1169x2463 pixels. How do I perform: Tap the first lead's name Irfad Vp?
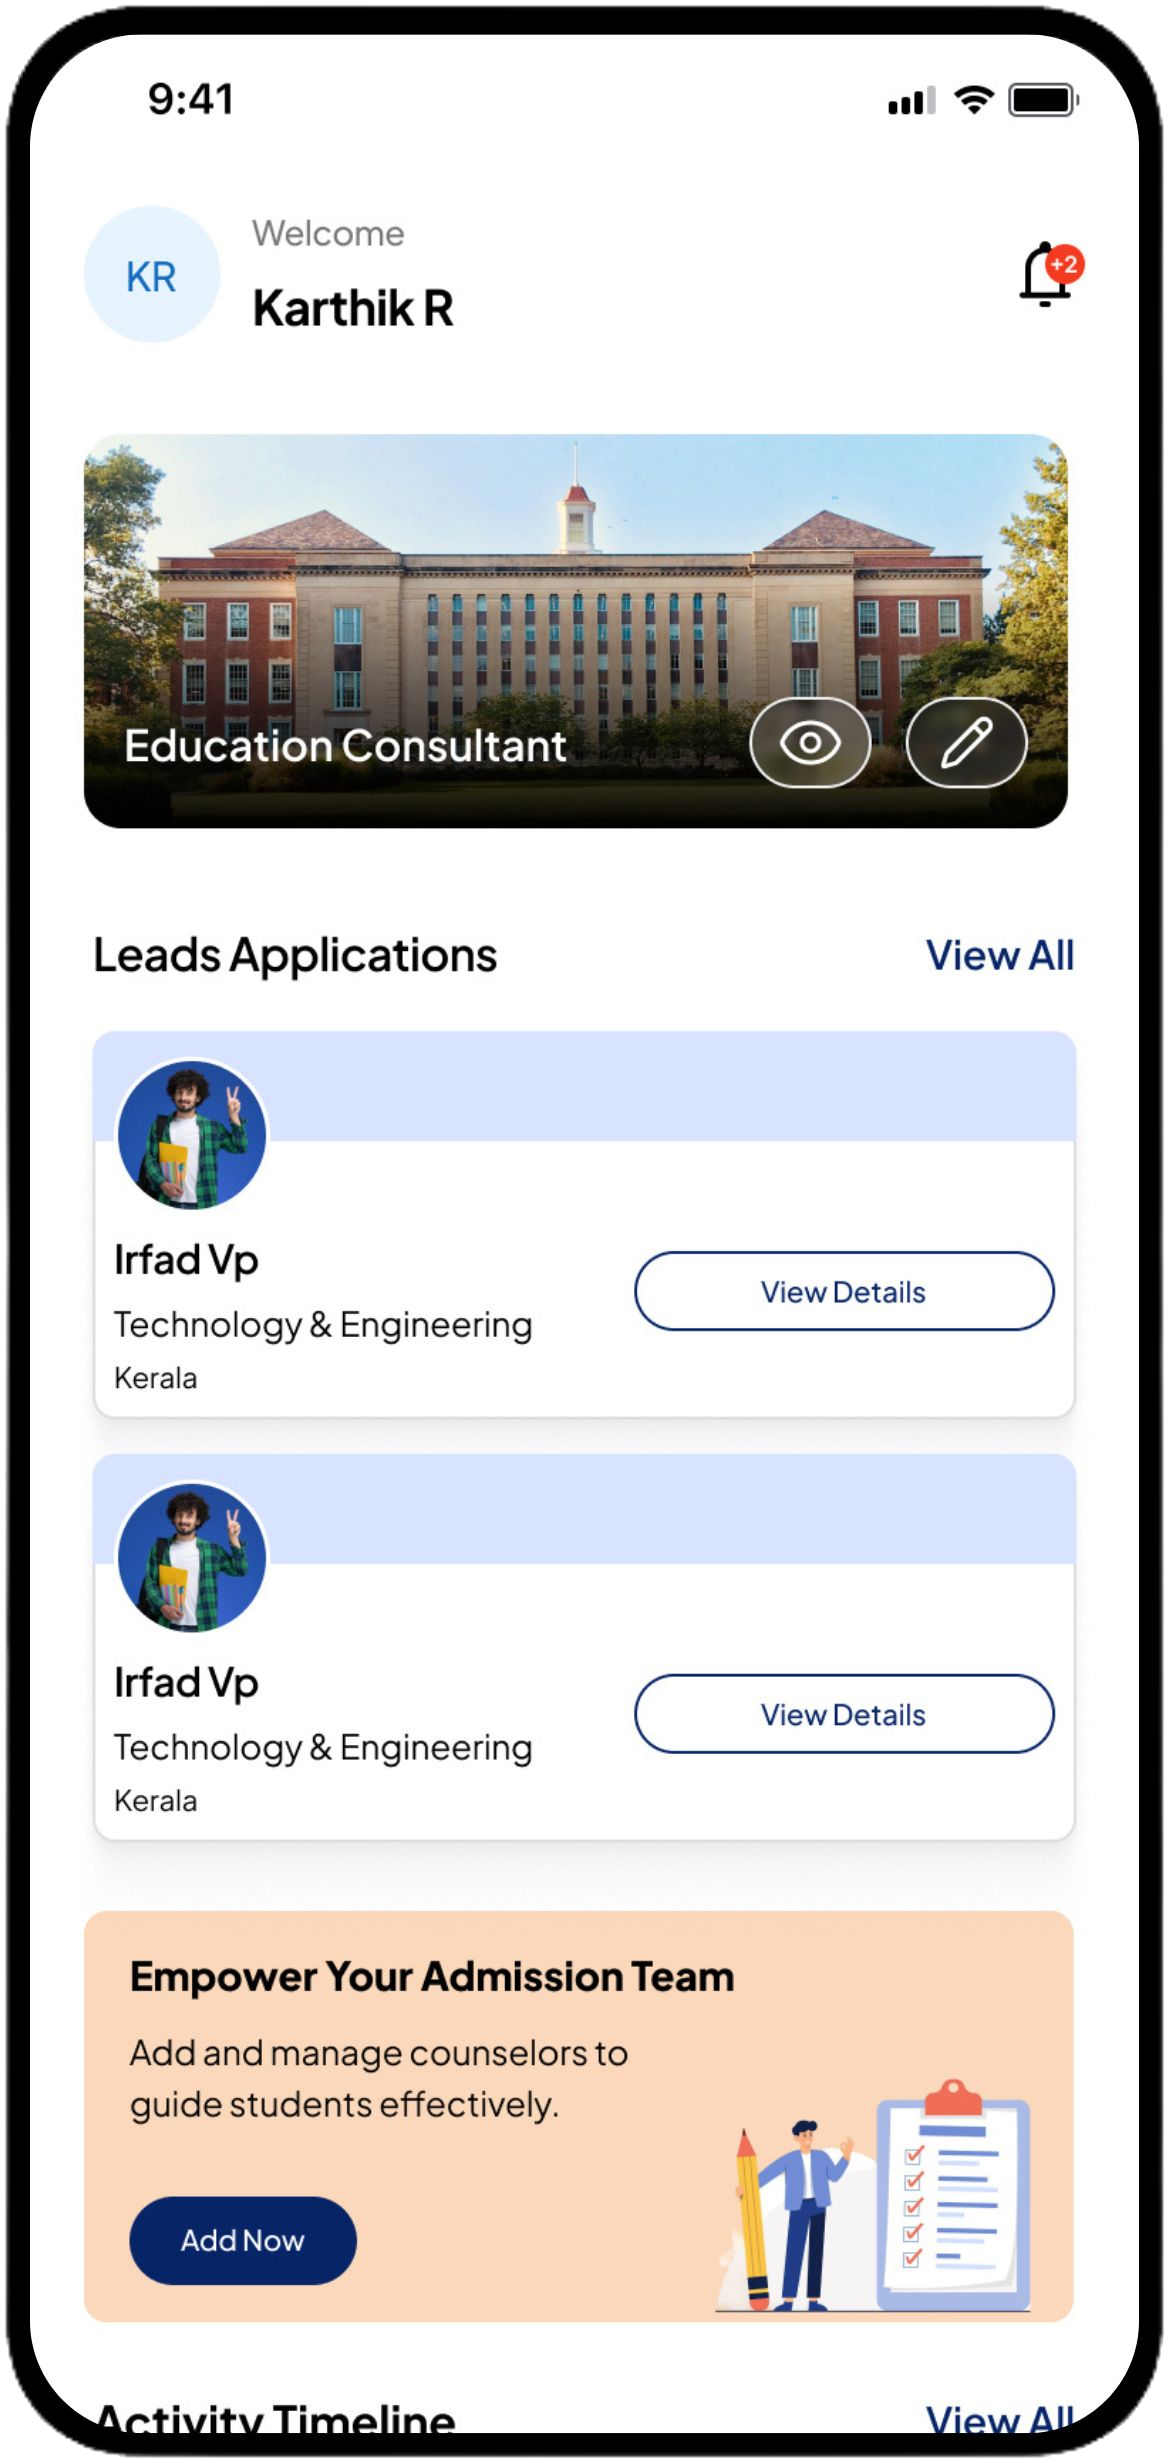tap(187, 1260)
